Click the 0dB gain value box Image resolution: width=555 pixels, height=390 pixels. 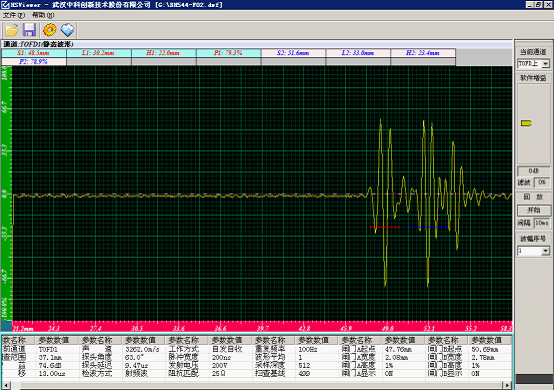click(534, 171)
